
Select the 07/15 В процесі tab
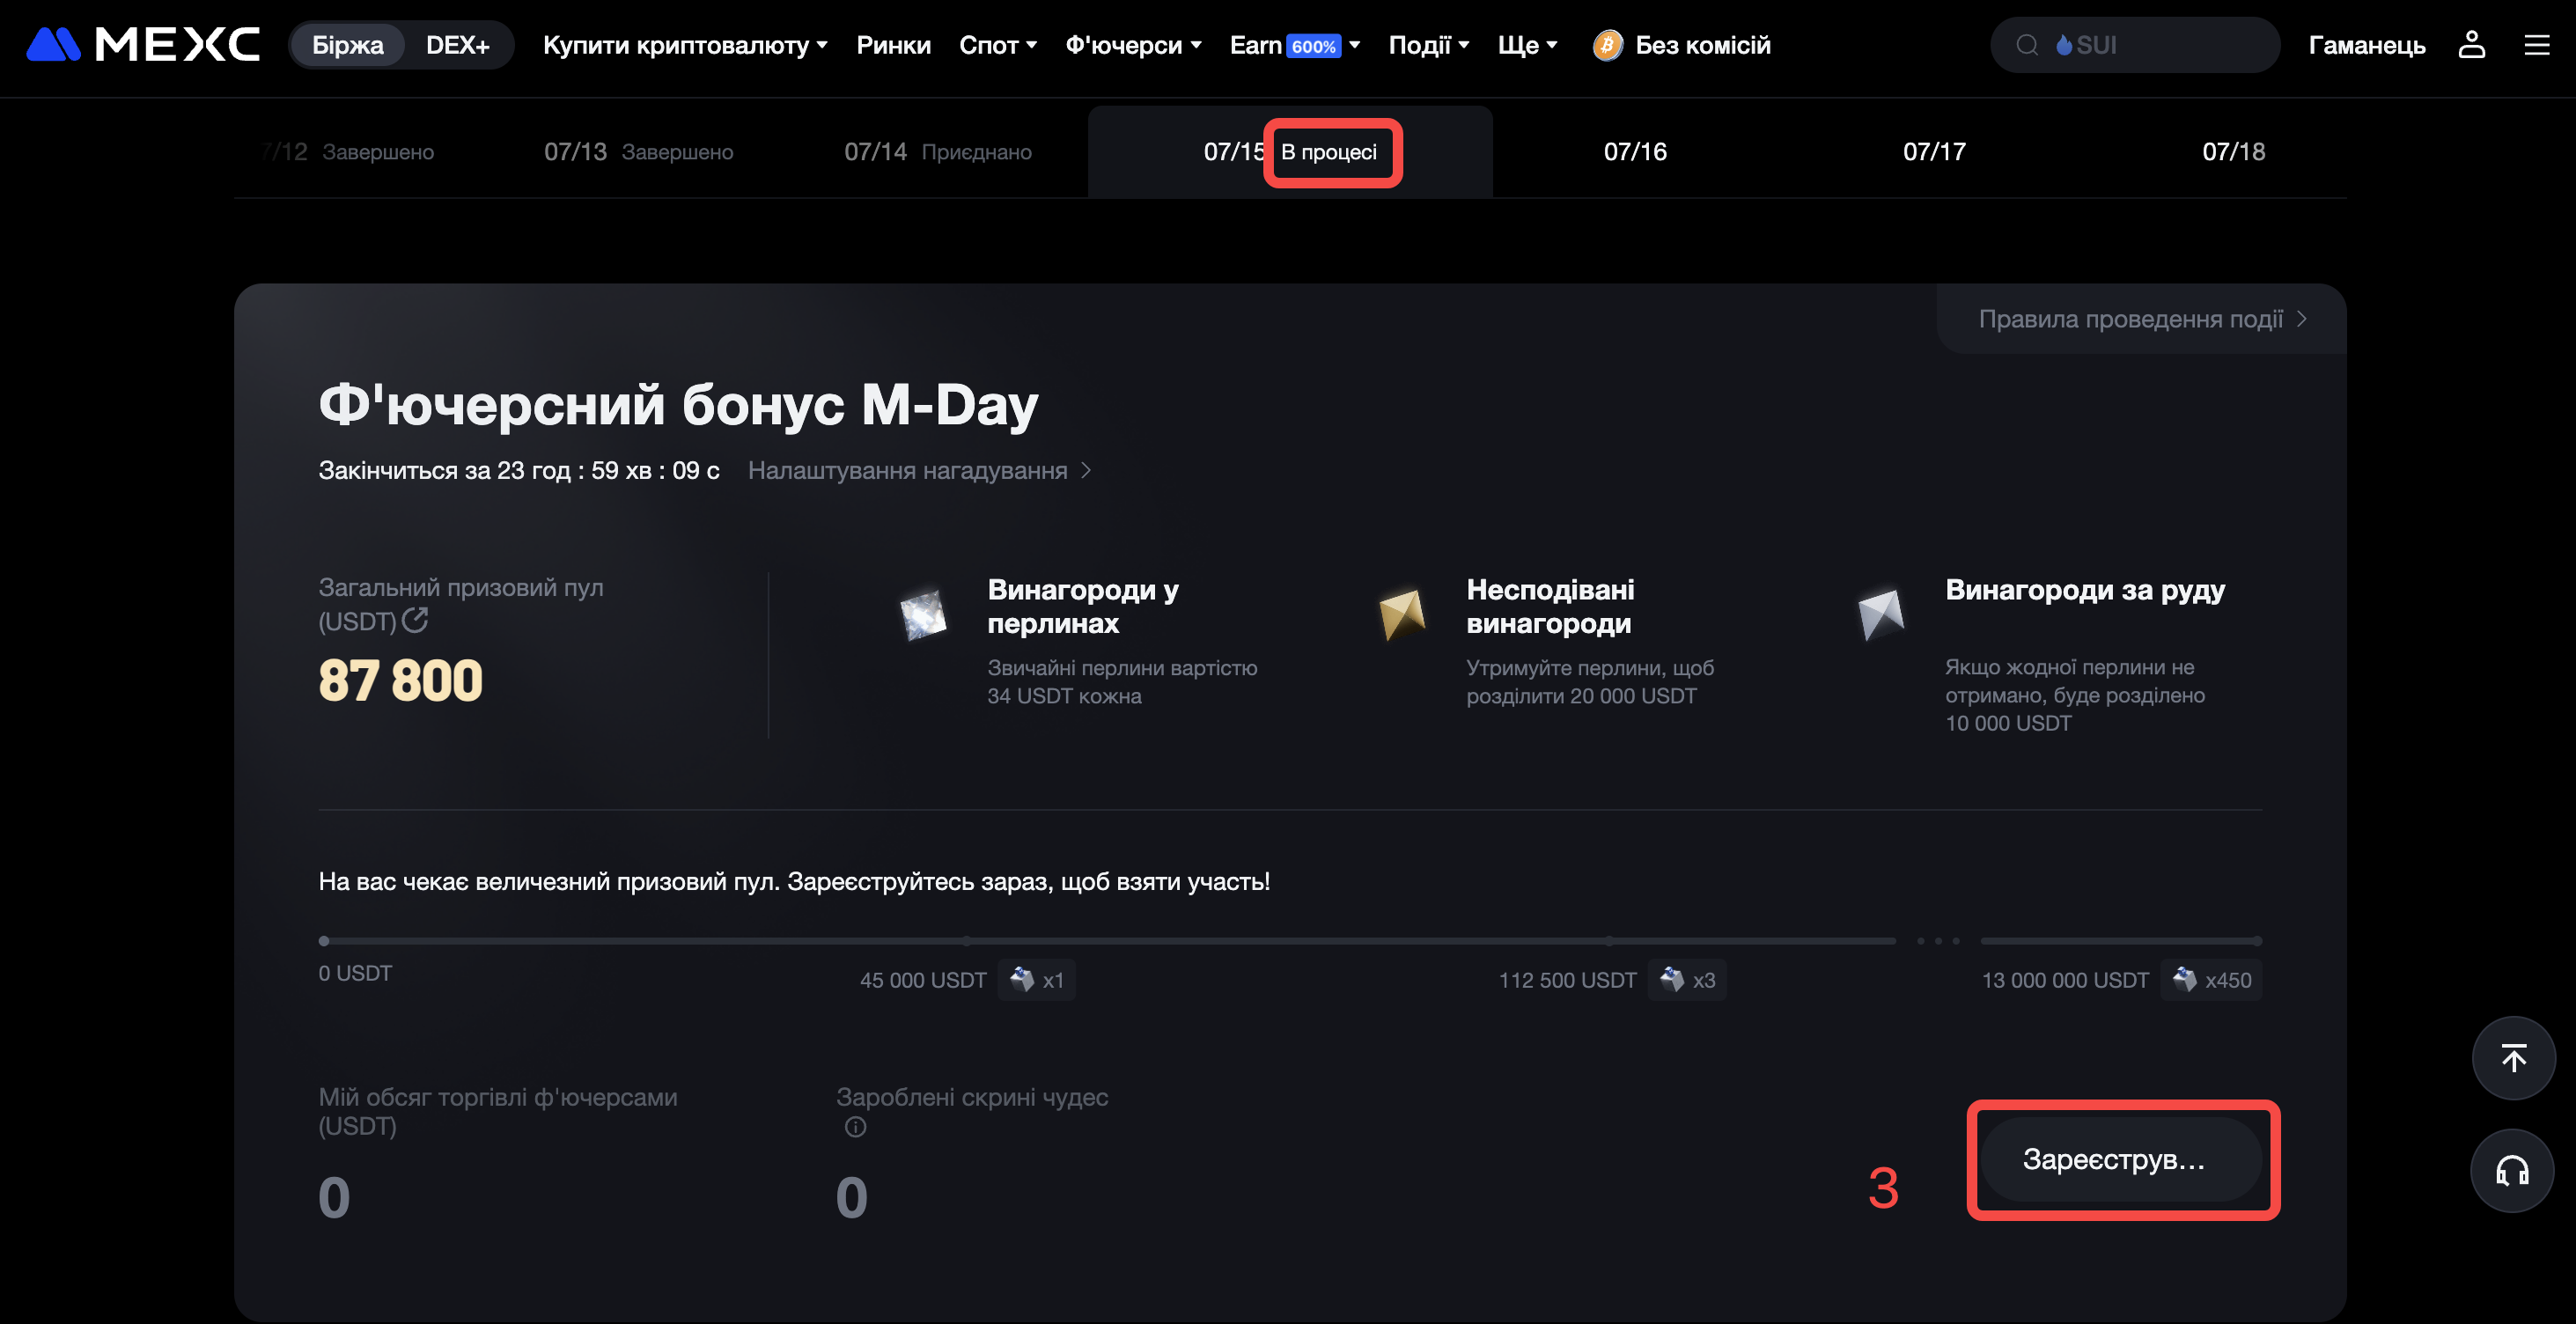pos(1290,152)
